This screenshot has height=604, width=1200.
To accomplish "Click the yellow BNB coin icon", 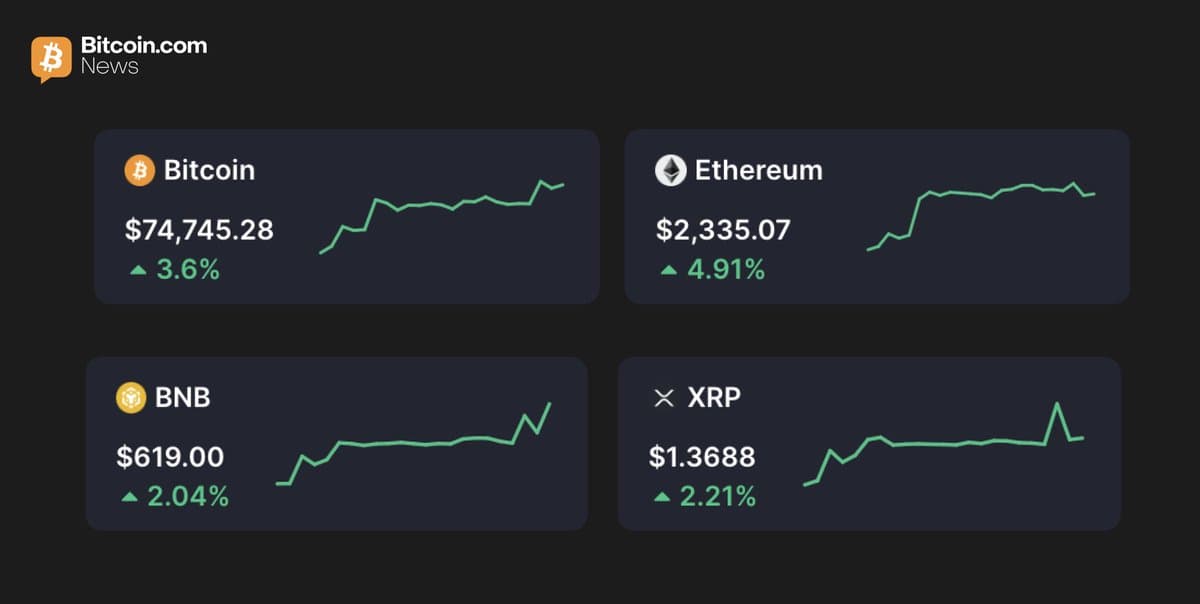I will pyautogui.click(x=132, y=398).
